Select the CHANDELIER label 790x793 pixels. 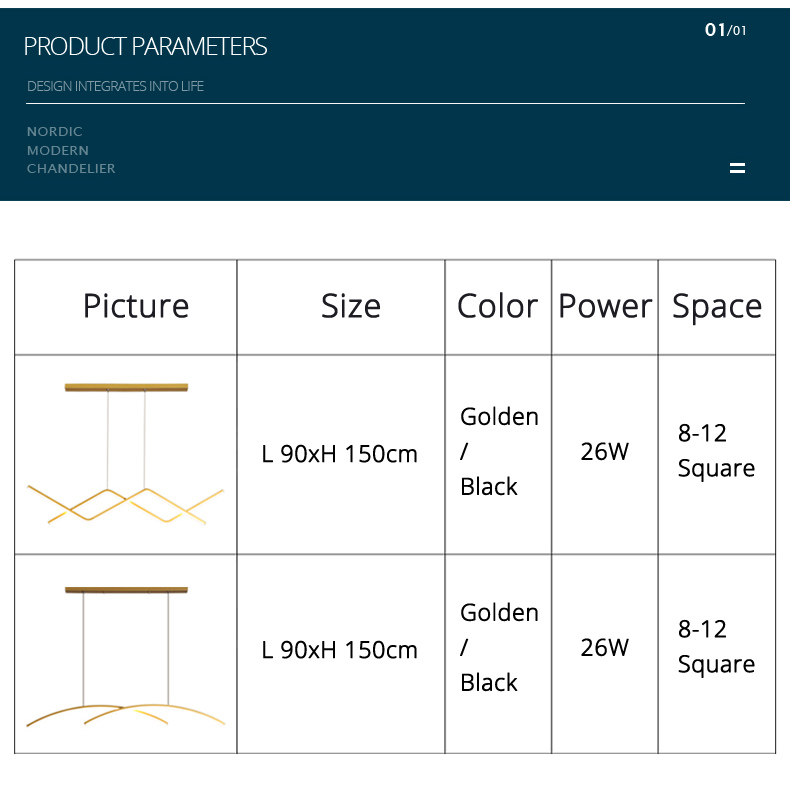[71, 169]
